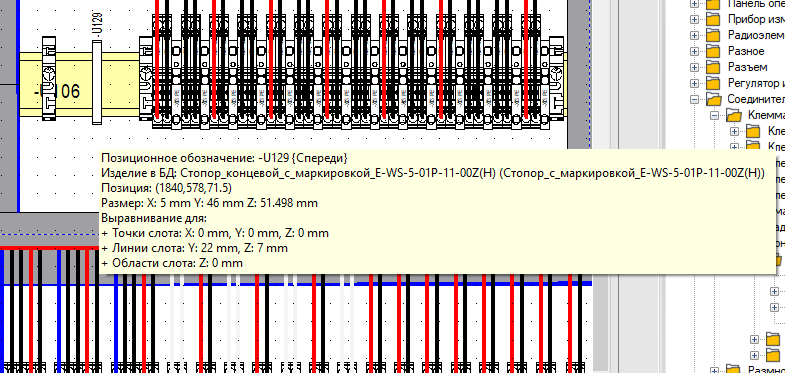Expand the Разъем tree node
The width and height of the screenshot is (785, 373).
point(694,67)
